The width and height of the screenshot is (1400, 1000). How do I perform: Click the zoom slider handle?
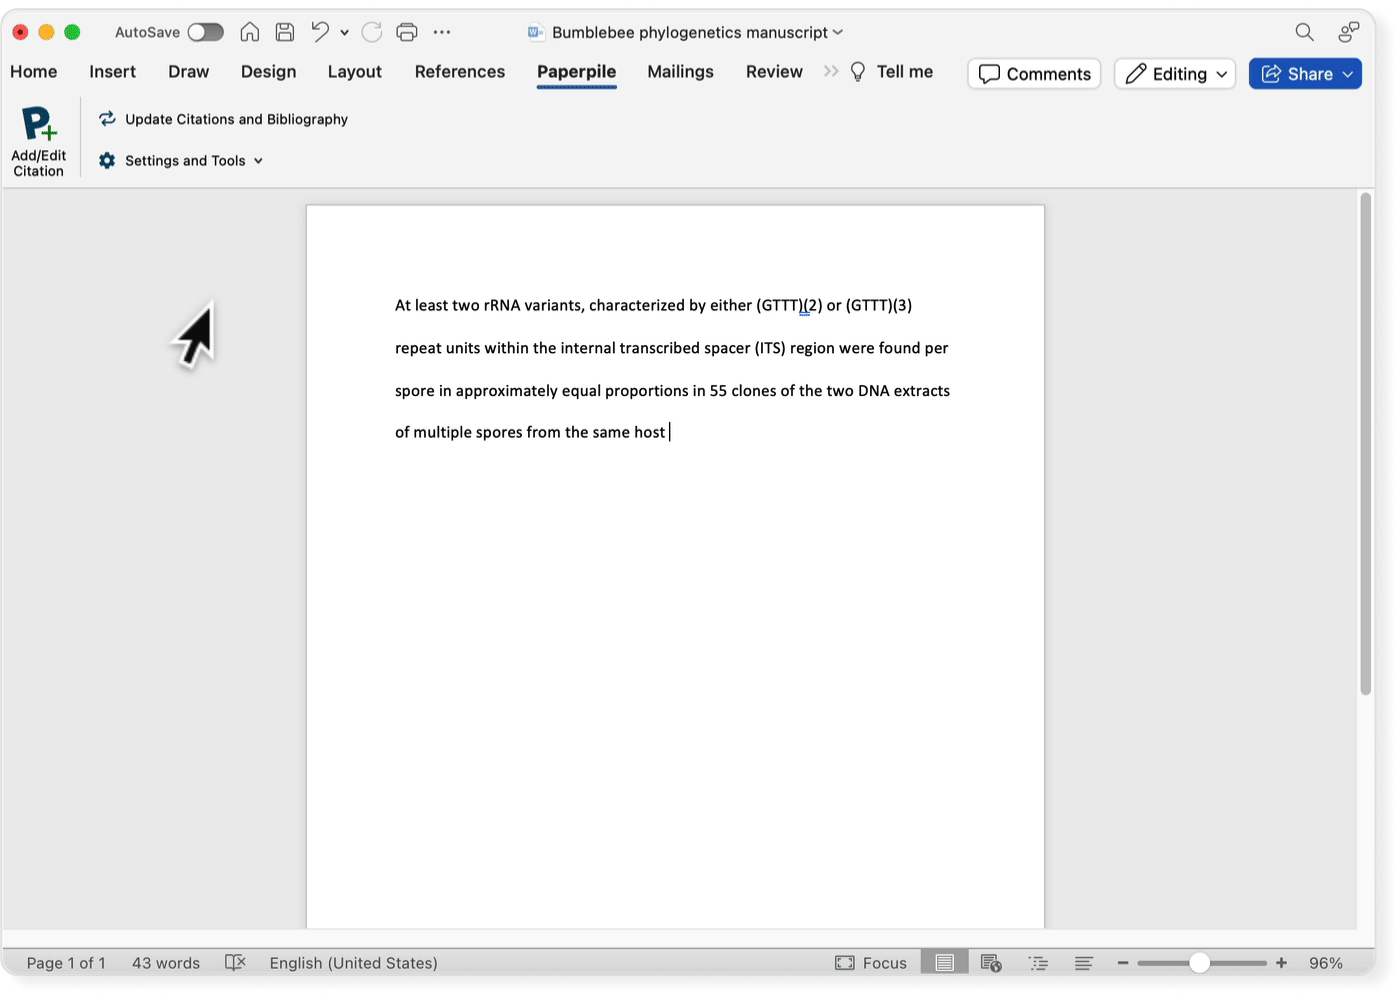[1199, 963]
